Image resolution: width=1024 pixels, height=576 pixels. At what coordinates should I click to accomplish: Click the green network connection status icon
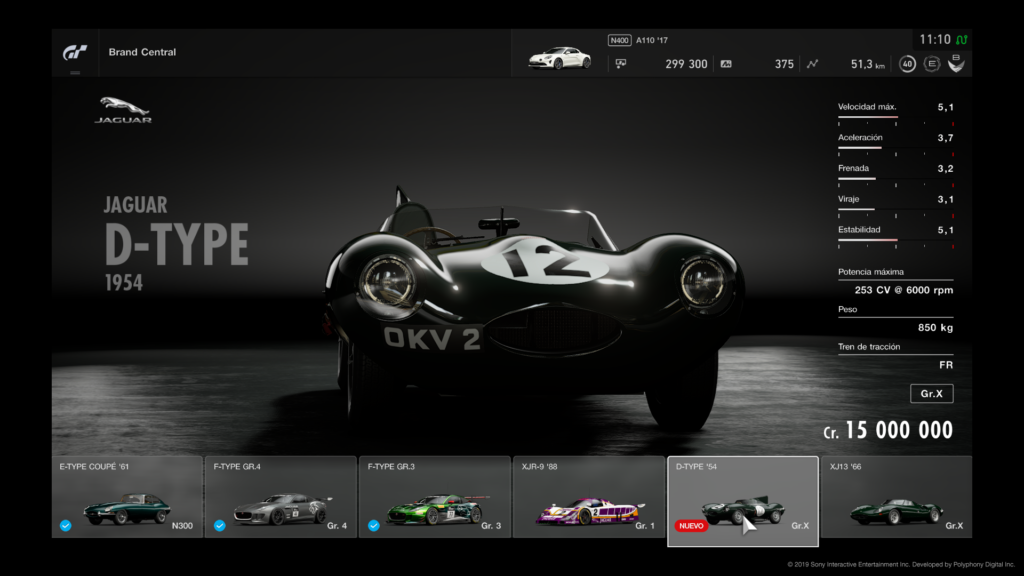point(962,40)
